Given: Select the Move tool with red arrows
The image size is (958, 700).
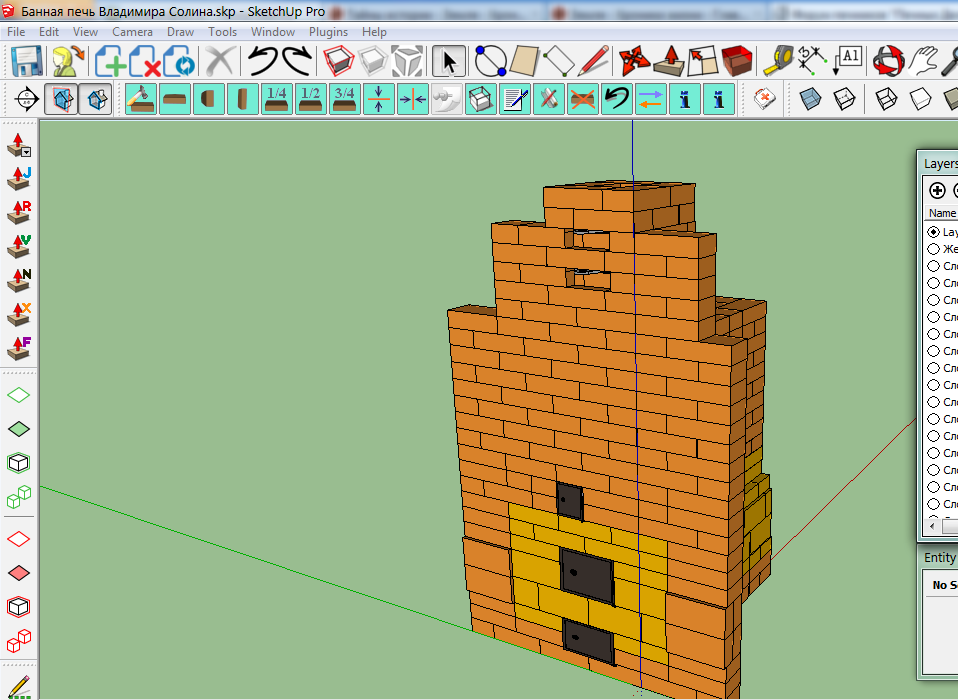Looking at the screenshot, I should pyautogui.click(x=631, y=62).
